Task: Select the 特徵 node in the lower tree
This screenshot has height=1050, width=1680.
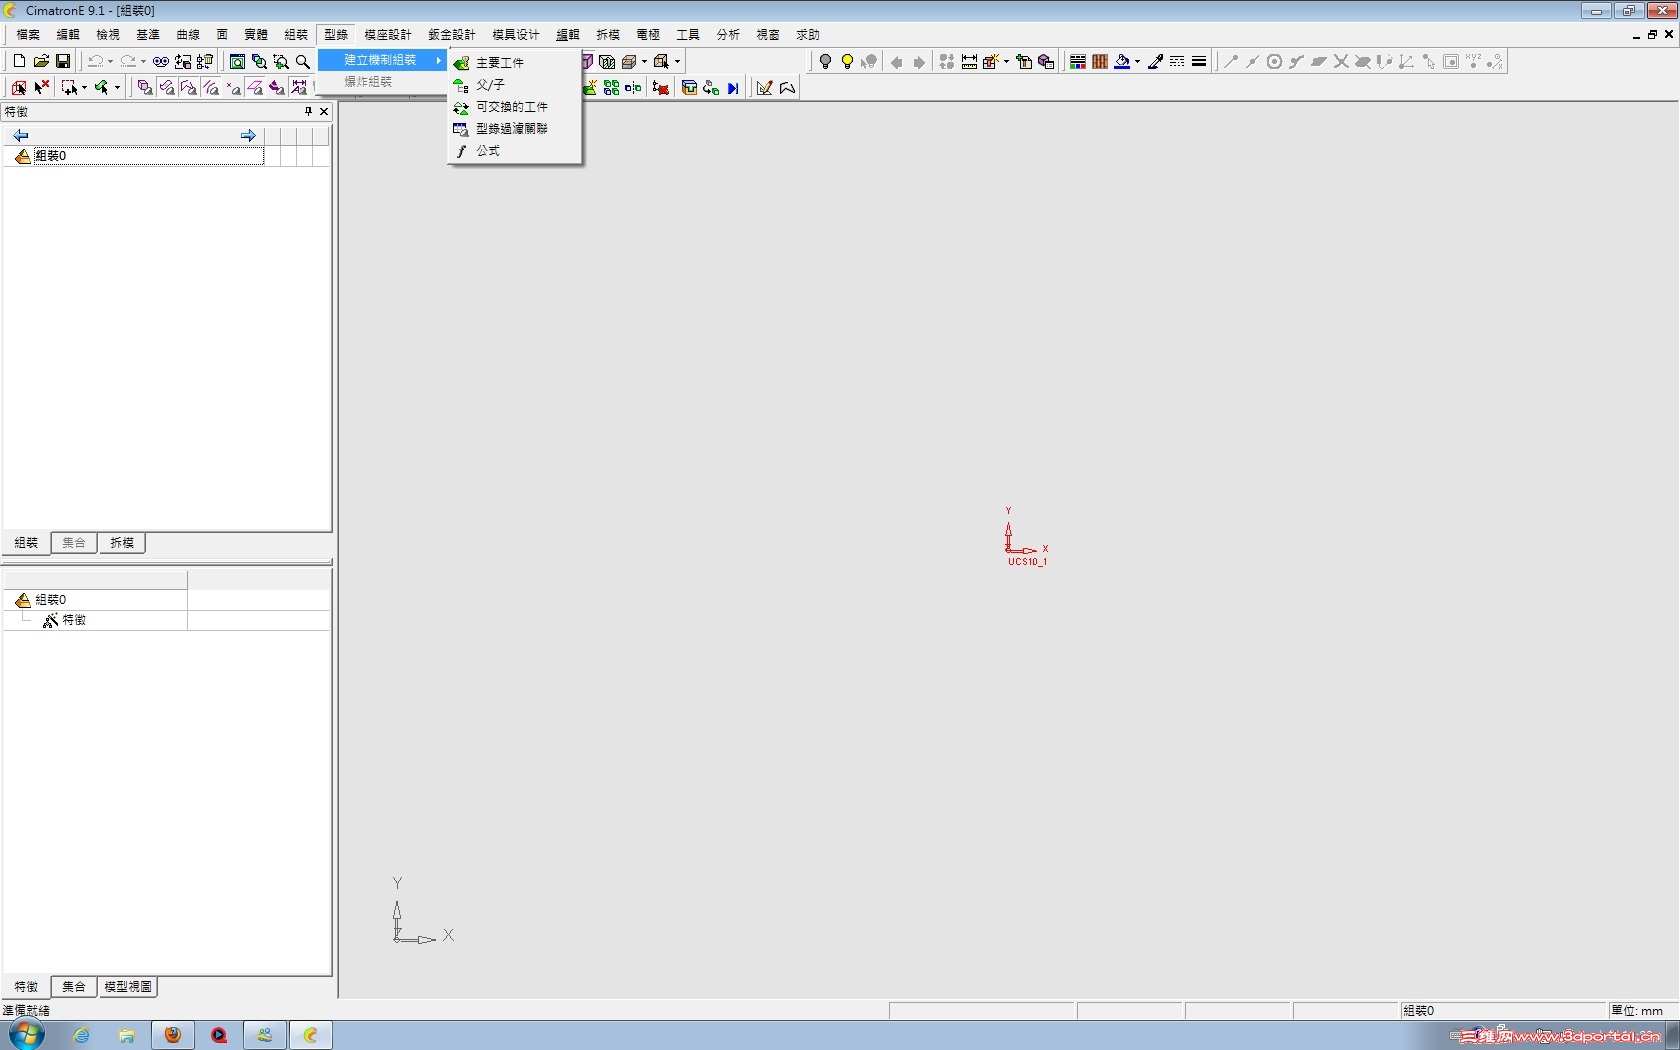Action: pos(74,620)
